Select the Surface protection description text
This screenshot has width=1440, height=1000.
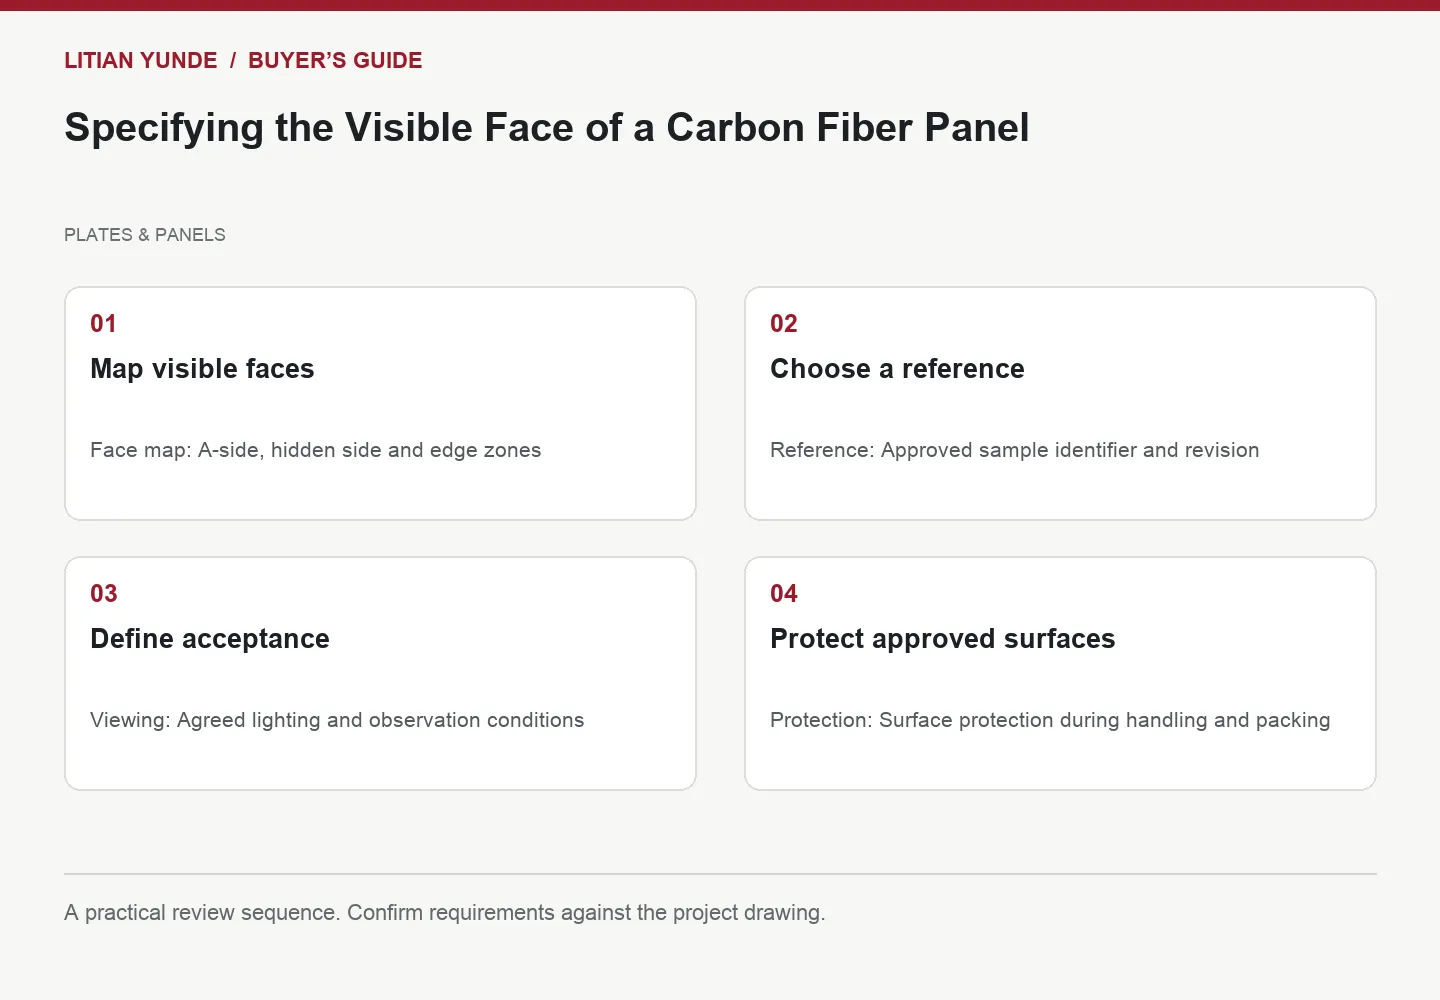point(1050,720)
